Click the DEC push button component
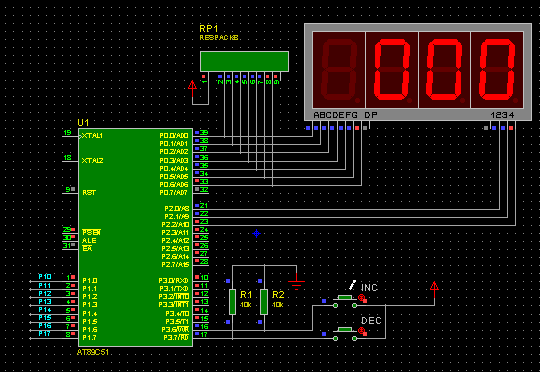Image resolution: width=540 pixels, height=372 pixels. coord(345,333)
